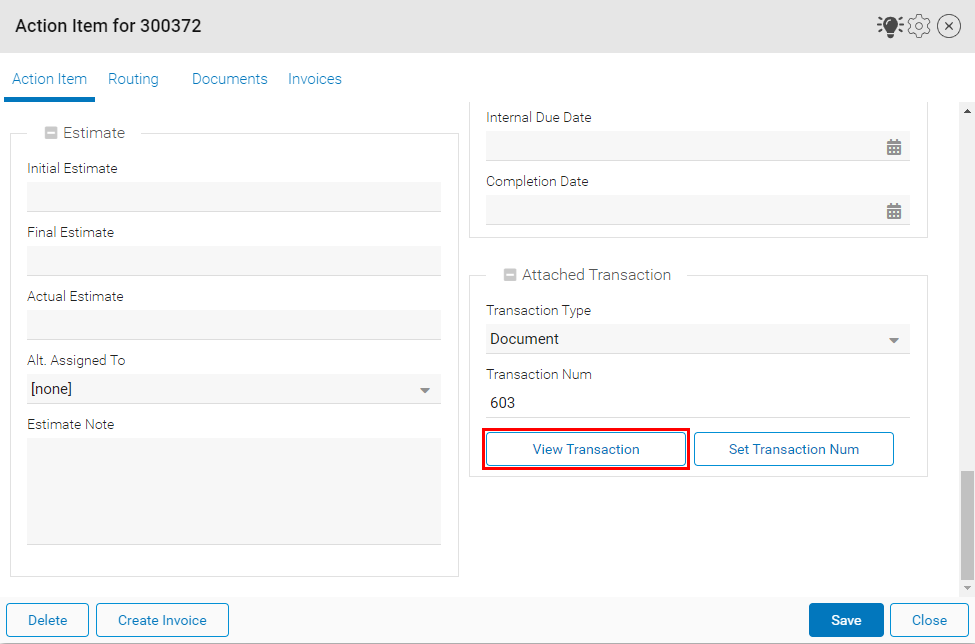Open Completion Date calendar picker
Image resolution: width=975 pixels, height=644 pixels.
(893, 211)
